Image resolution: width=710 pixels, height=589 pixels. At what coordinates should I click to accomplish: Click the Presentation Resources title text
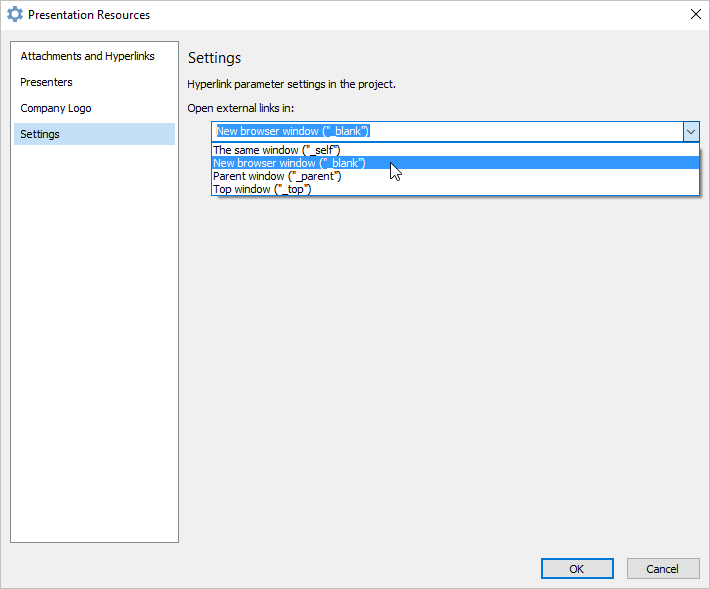[89, 15]
